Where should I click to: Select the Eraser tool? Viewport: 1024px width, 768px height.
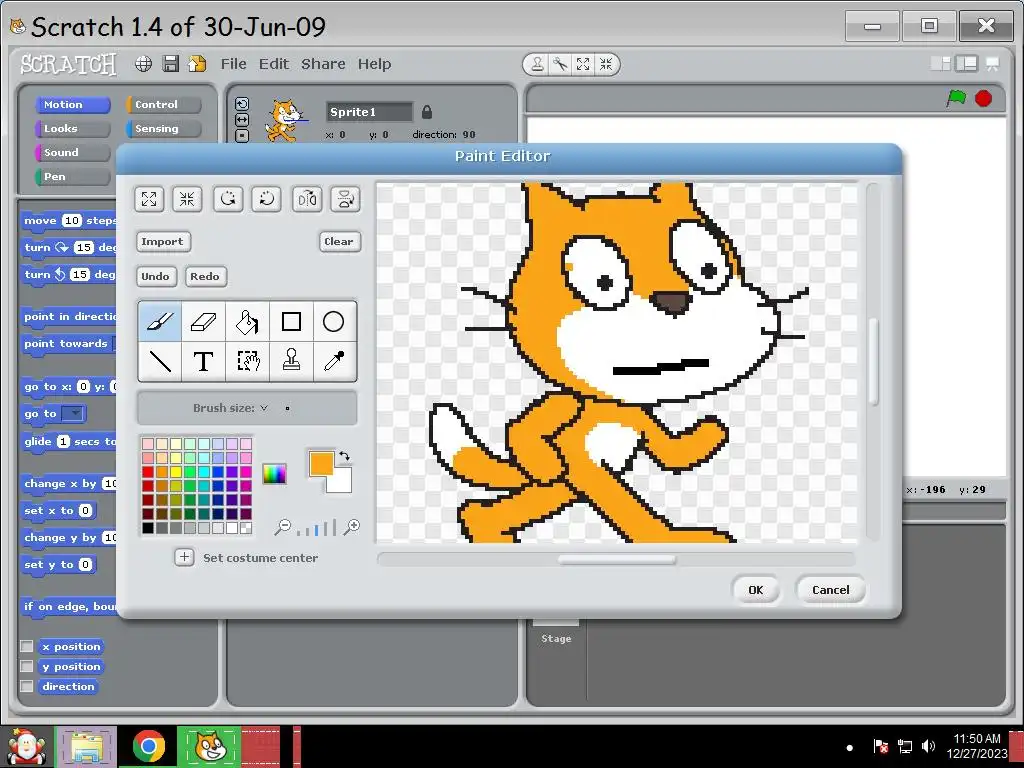click(x=203, y=321)
